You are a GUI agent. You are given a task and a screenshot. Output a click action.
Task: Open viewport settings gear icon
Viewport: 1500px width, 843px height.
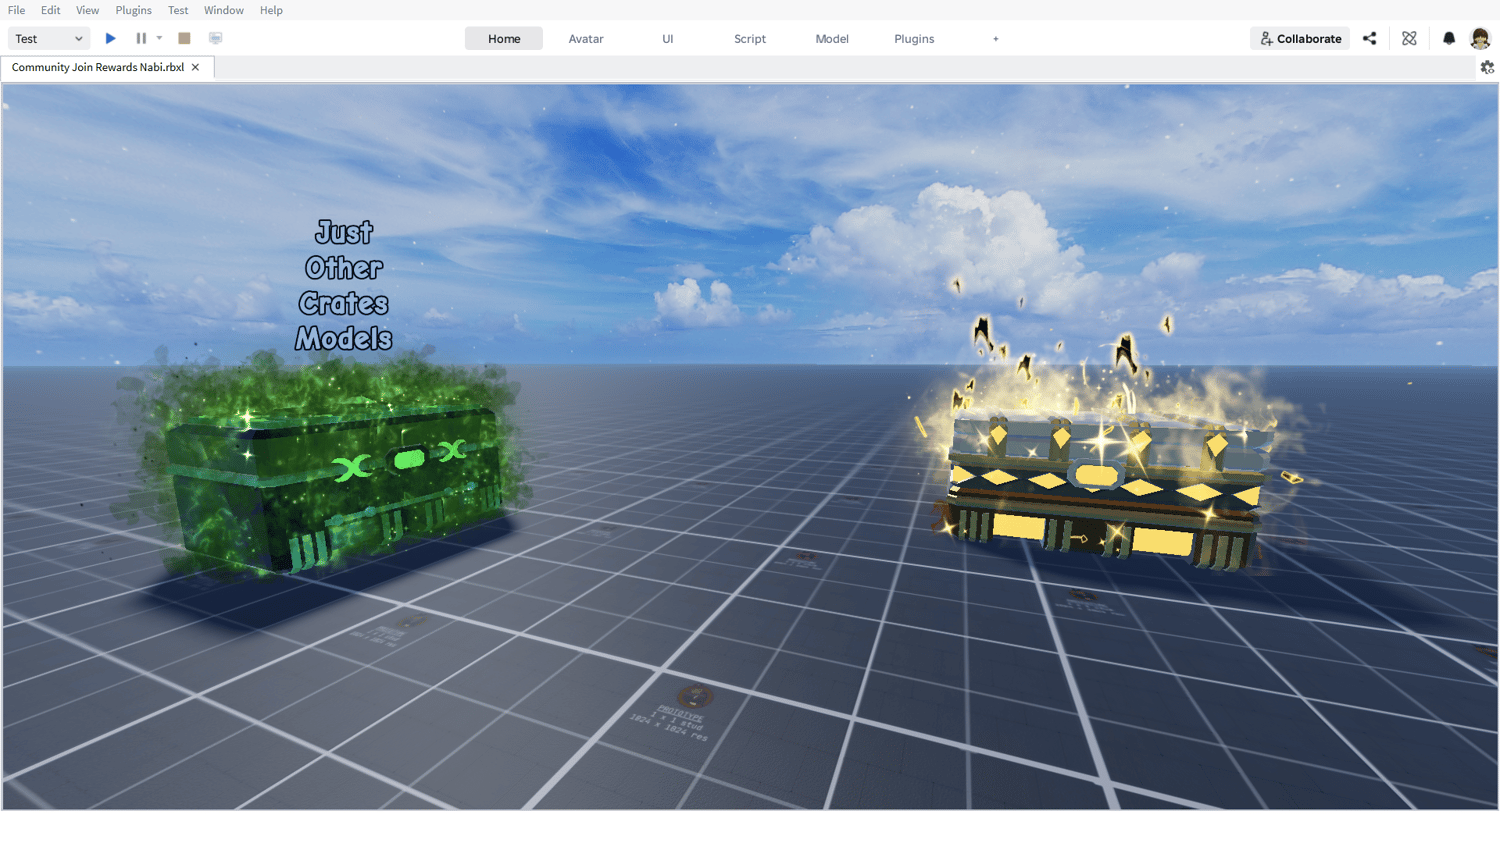[x=1487, y=67]
